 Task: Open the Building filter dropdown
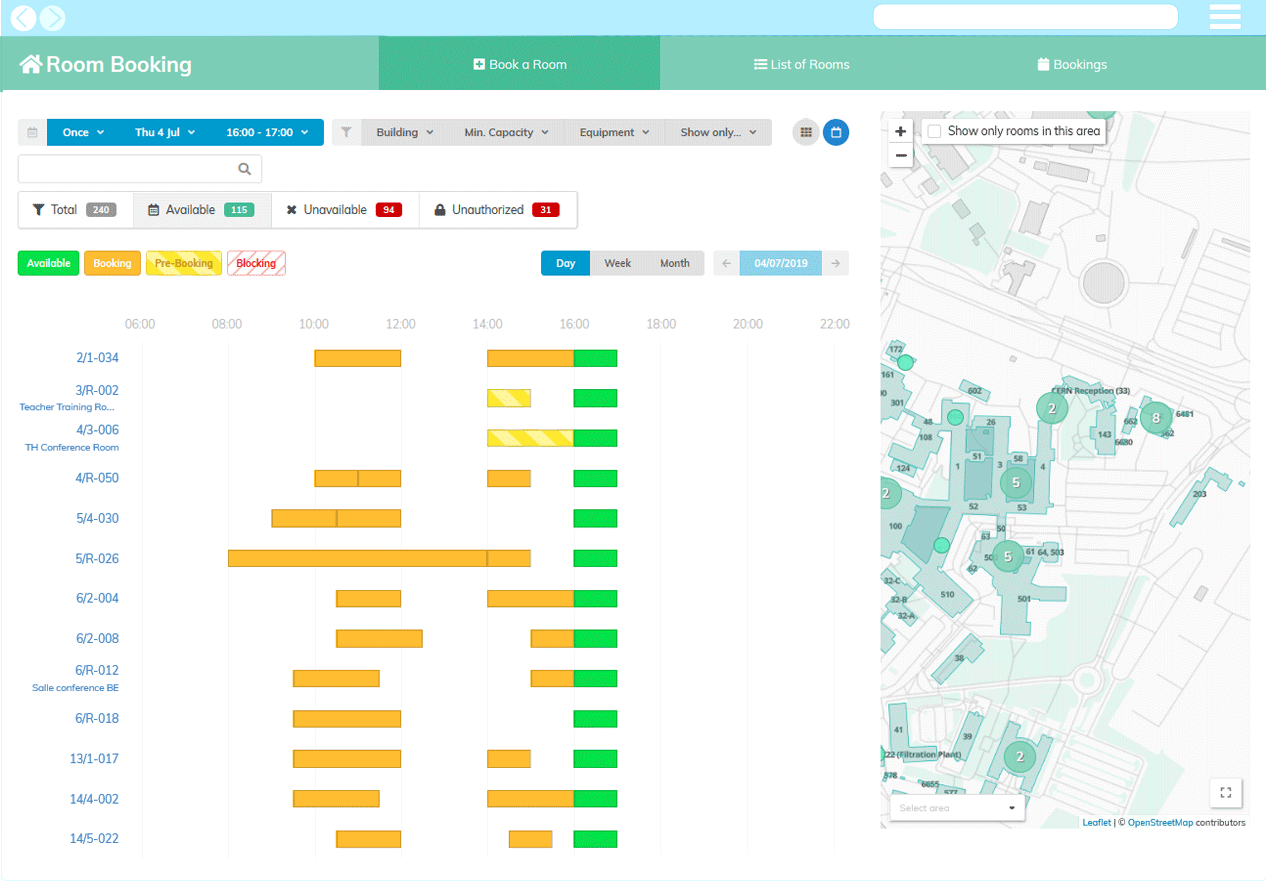tap(405, 132)
